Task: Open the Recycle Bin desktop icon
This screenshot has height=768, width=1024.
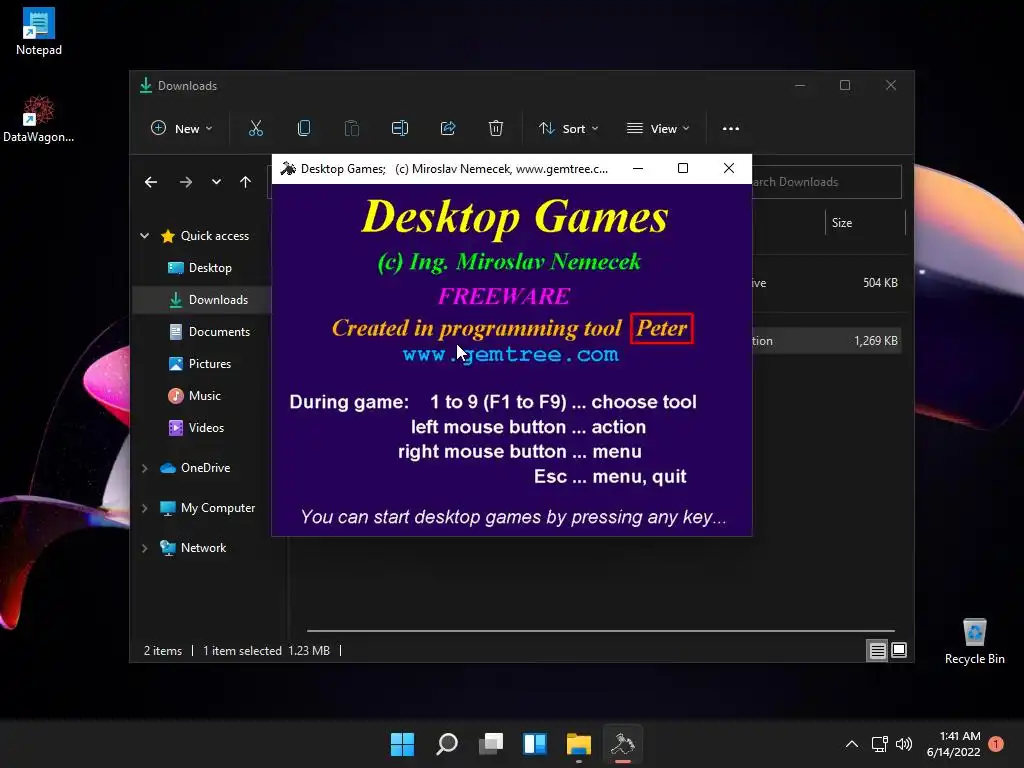Action: pos(974,641)
